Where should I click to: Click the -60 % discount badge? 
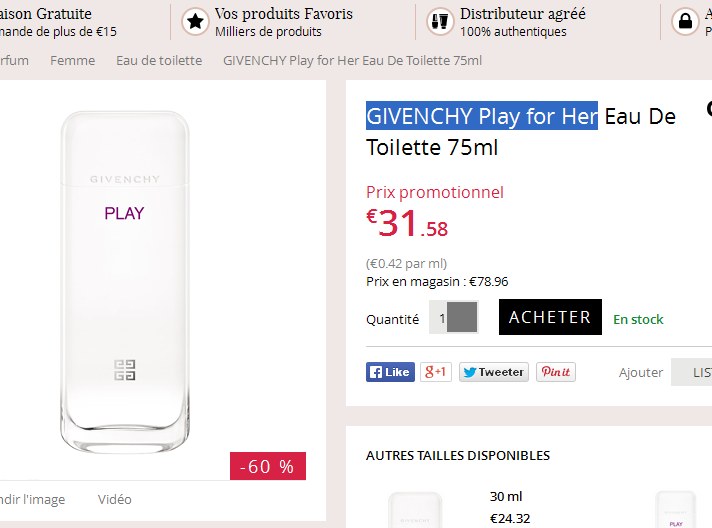268,466
